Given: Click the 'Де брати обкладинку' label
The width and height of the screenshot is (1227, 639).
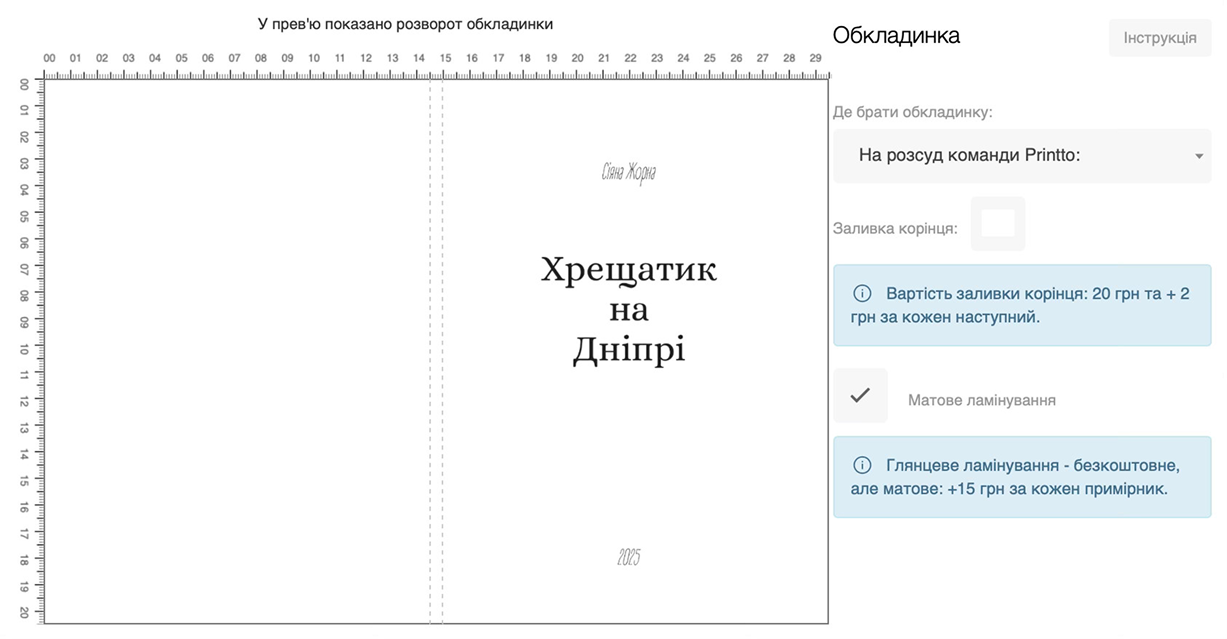Looking at the screenshot, I should coord(912,112).
